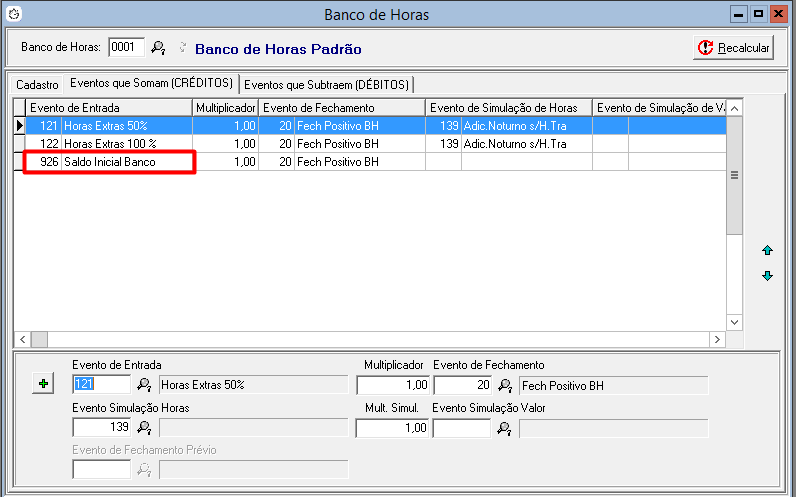Select the Horas Extras 100 % row
796x497 pixels.
point(110,143)
